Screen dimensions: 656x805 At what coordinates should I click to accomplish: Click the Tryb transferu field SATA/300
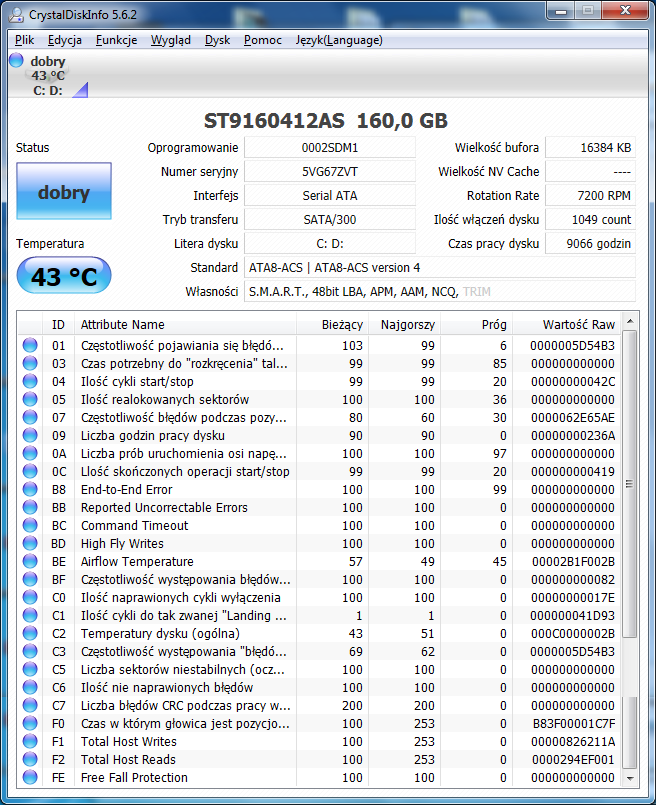[330, 220]
